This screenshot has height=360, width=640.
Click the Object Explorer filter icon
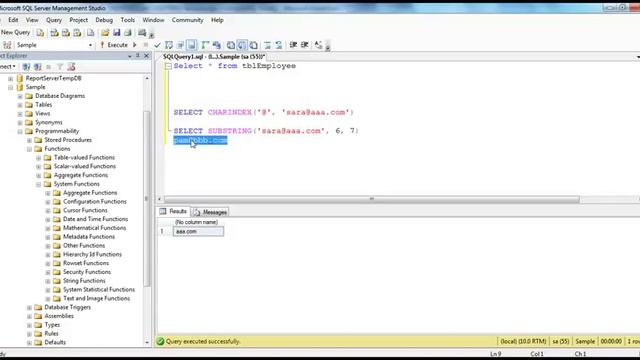point(60,67)
